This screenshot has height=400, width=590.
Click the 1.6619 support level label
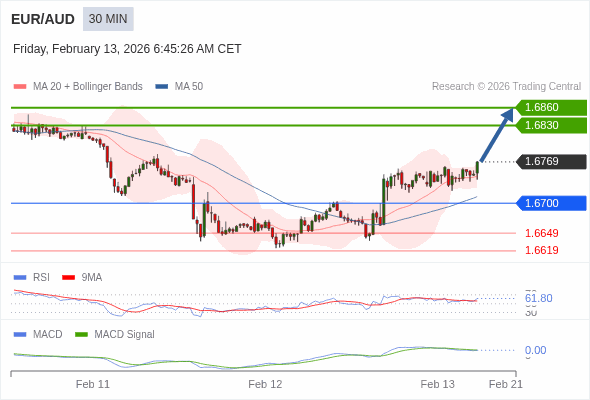pos(541,250)
